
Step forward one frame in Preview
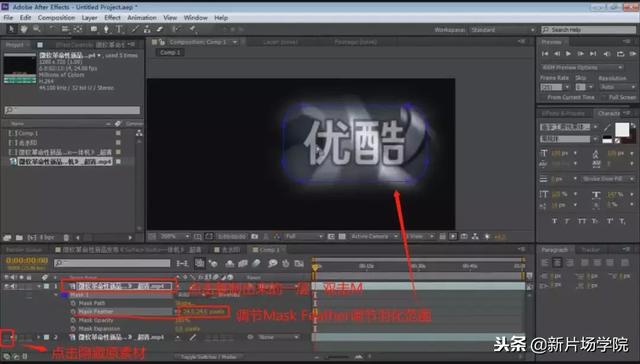[580, 54]
